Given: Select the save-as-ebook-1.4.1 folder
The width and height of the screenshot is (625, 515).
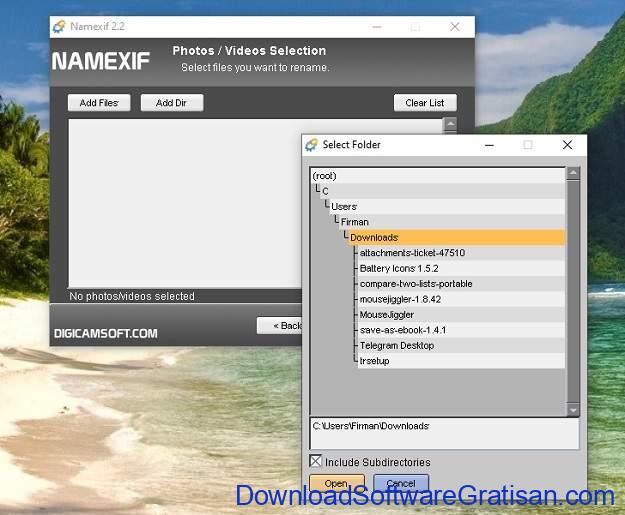Looking at the screenshot, I should coord(462,330).
